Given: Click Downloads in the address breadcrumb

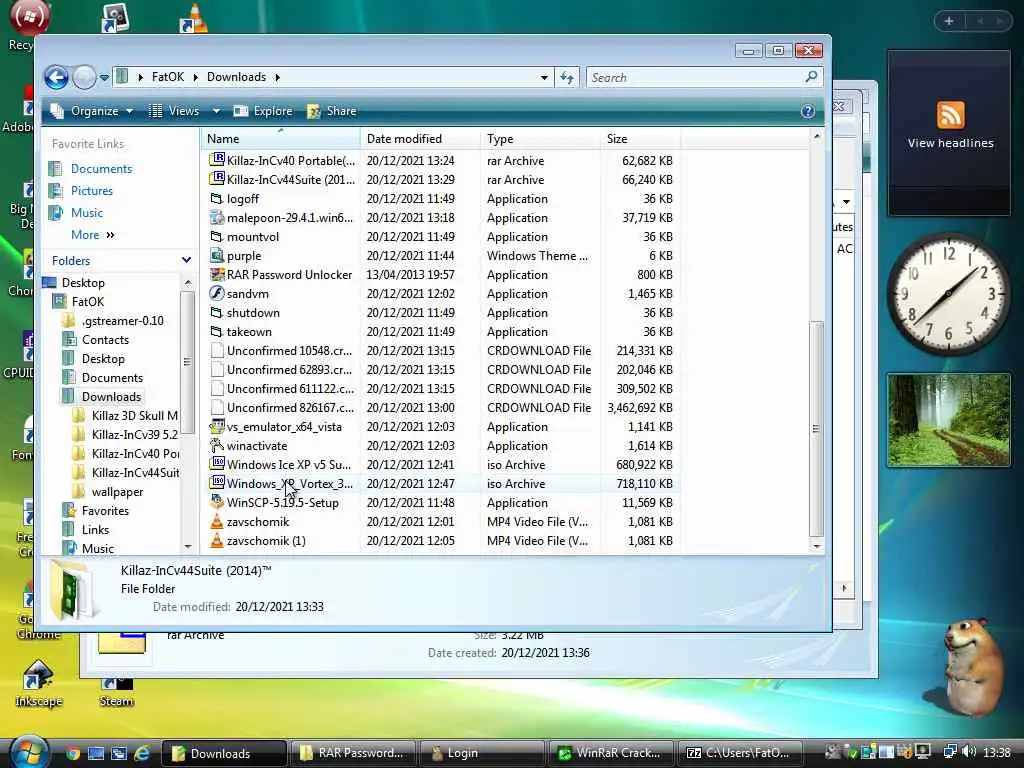Looking at the screenshot, I should point(236,77).
